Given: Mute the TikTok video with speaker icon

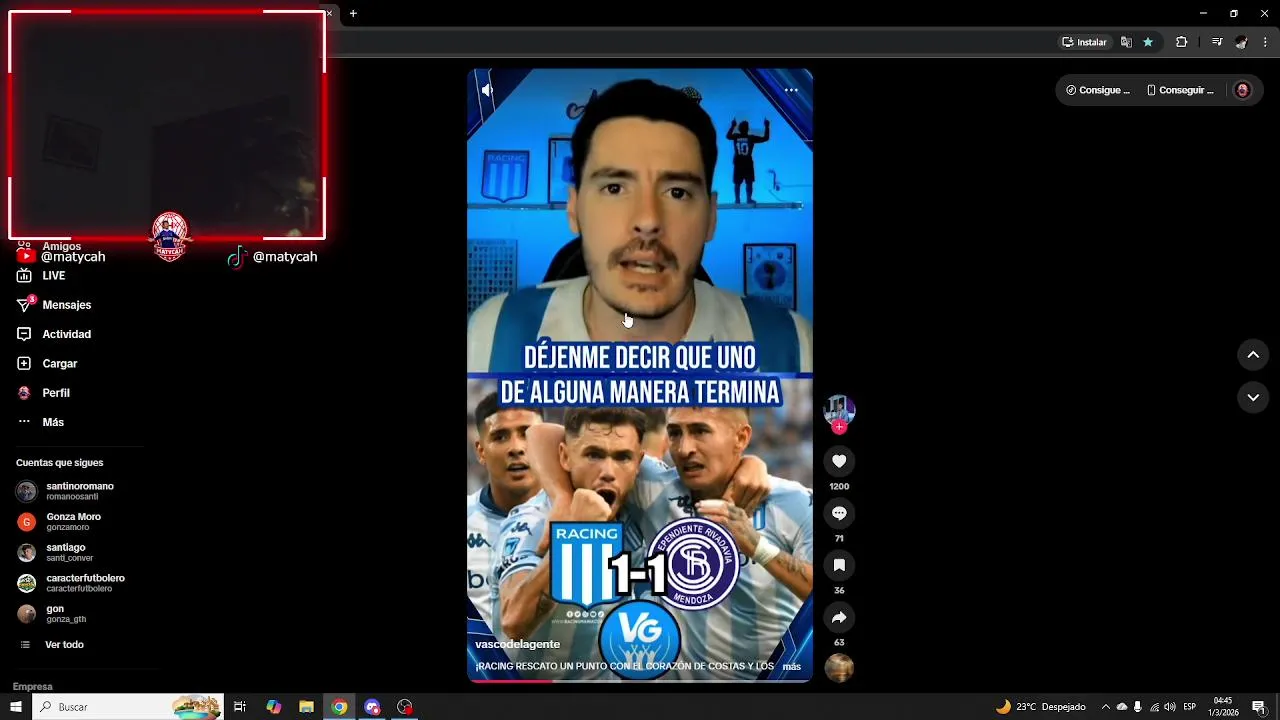Looking at the screenshot, I should point(487,90).
